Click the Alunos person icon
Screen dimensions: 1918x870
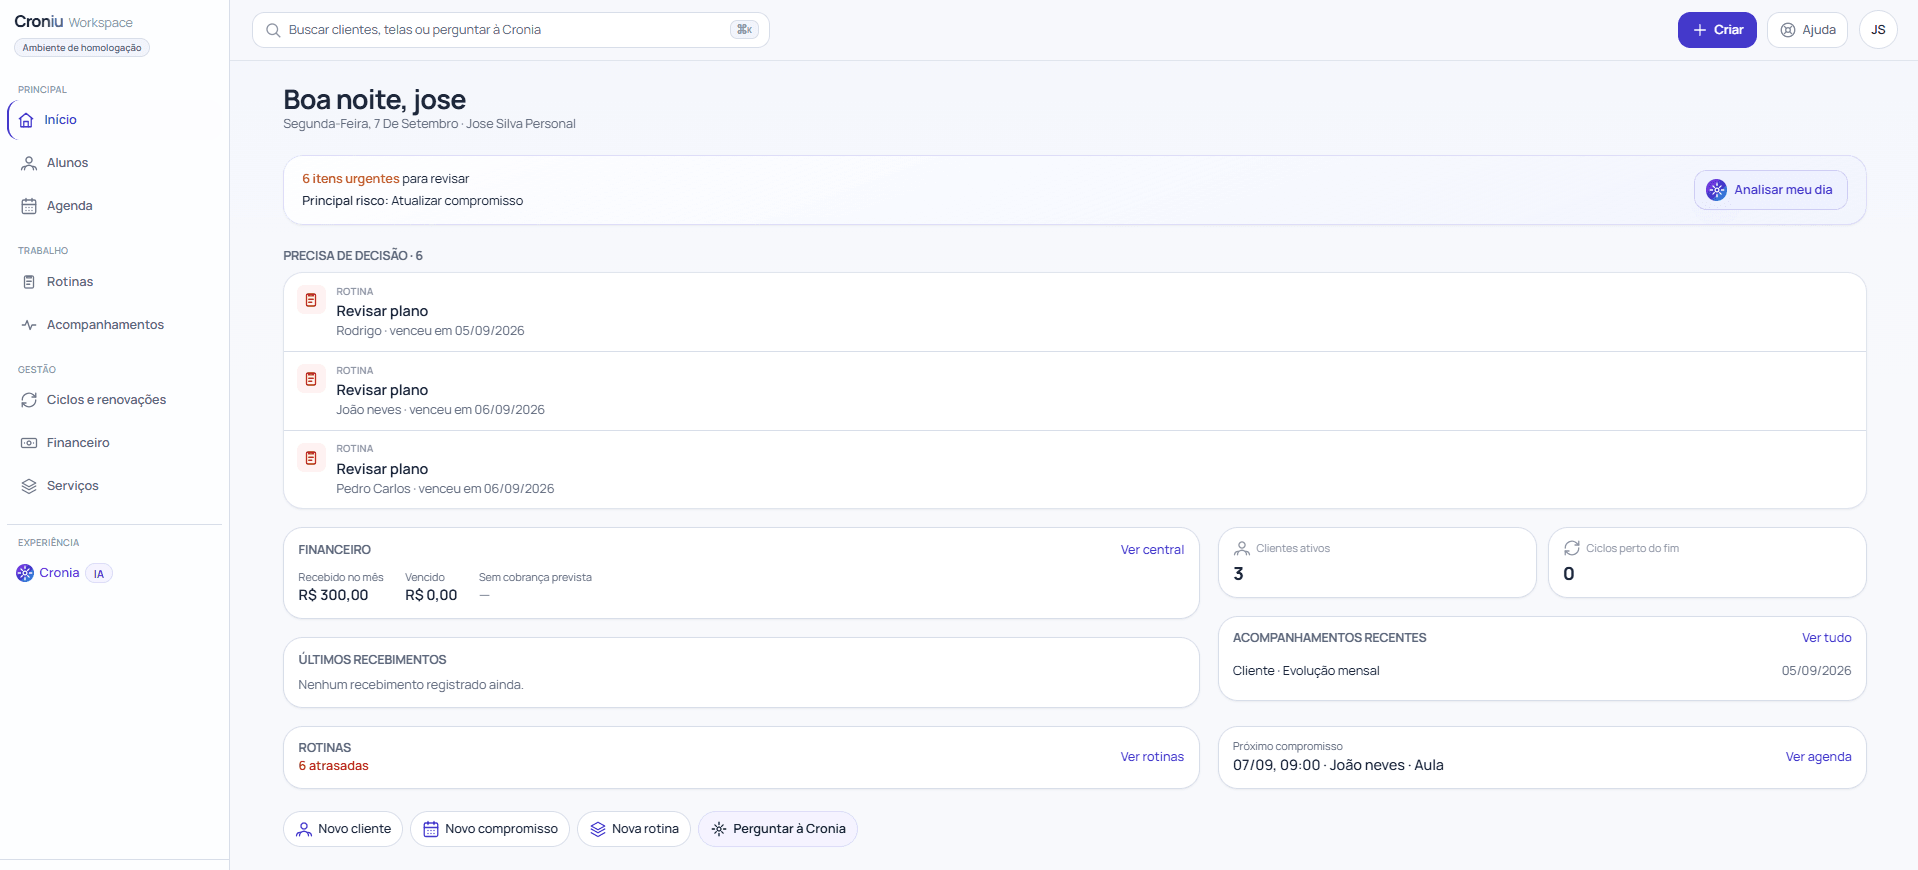[29, 163]
